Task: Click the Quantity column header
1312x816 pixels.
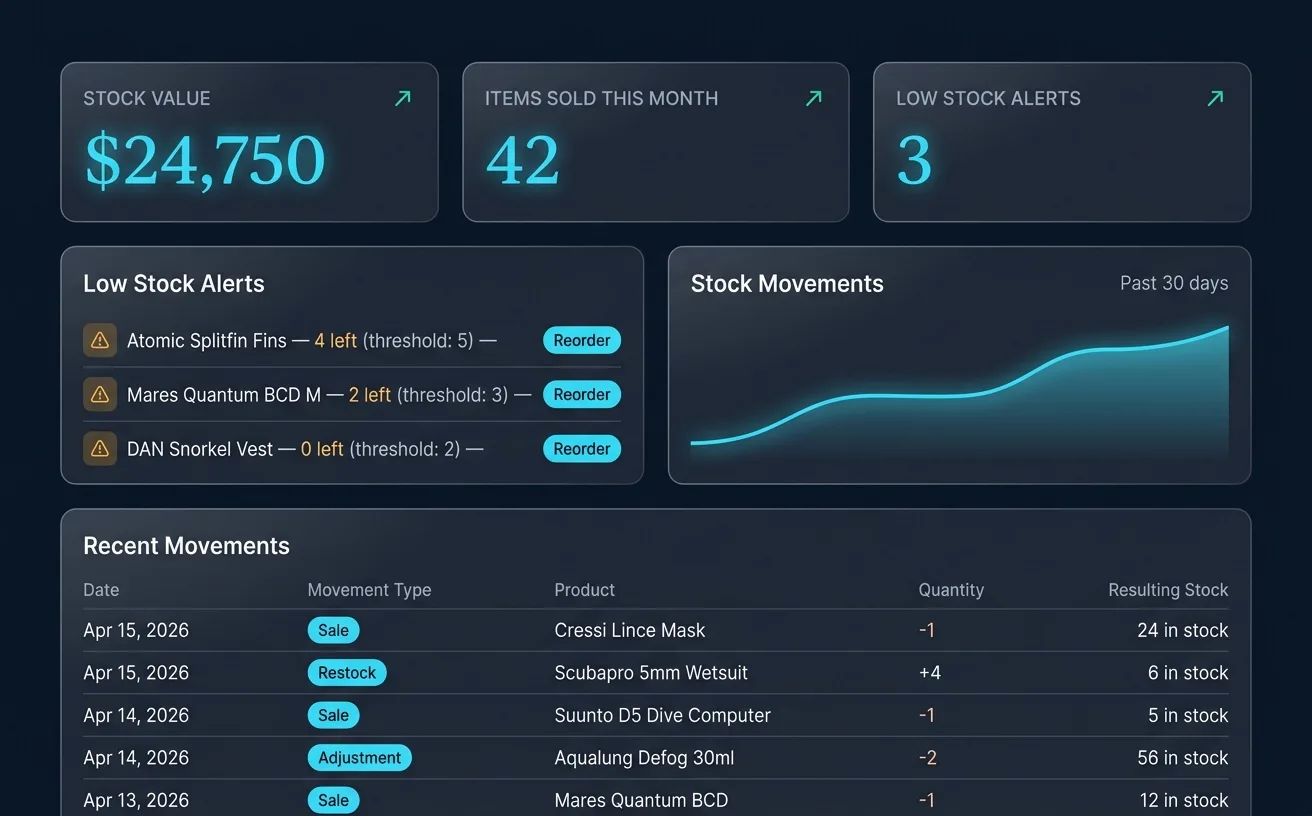Action: pos(951,590)
